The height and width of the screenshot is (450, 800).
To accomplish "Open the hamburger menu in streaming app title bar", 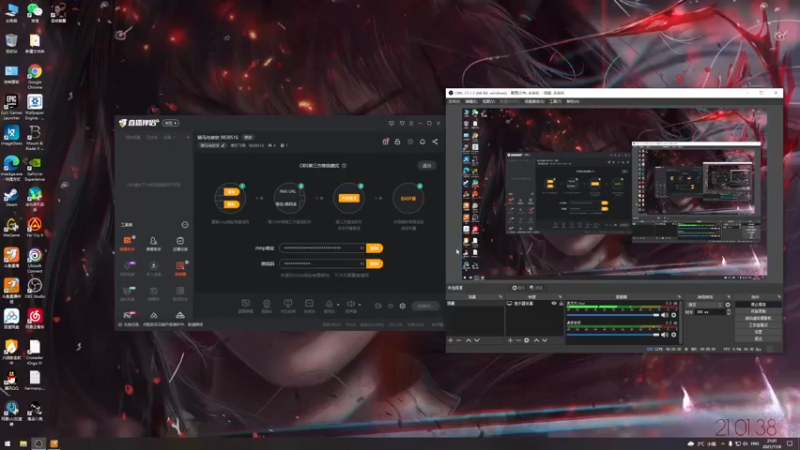I will point(411,123).
